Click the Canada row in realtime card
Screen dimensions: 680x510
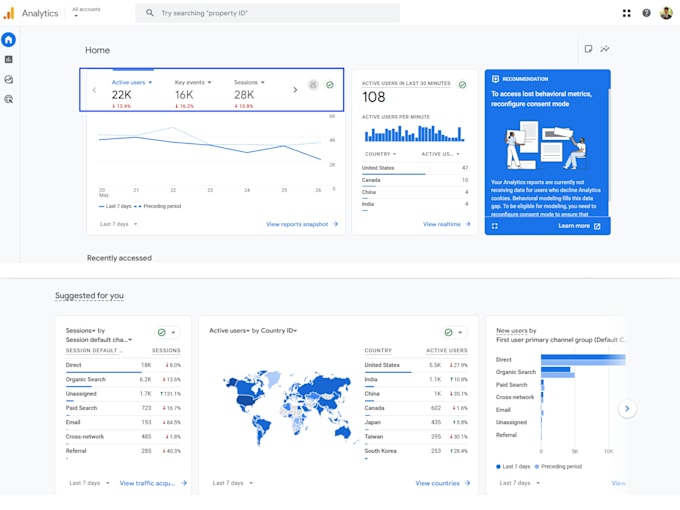coord(415,180)
